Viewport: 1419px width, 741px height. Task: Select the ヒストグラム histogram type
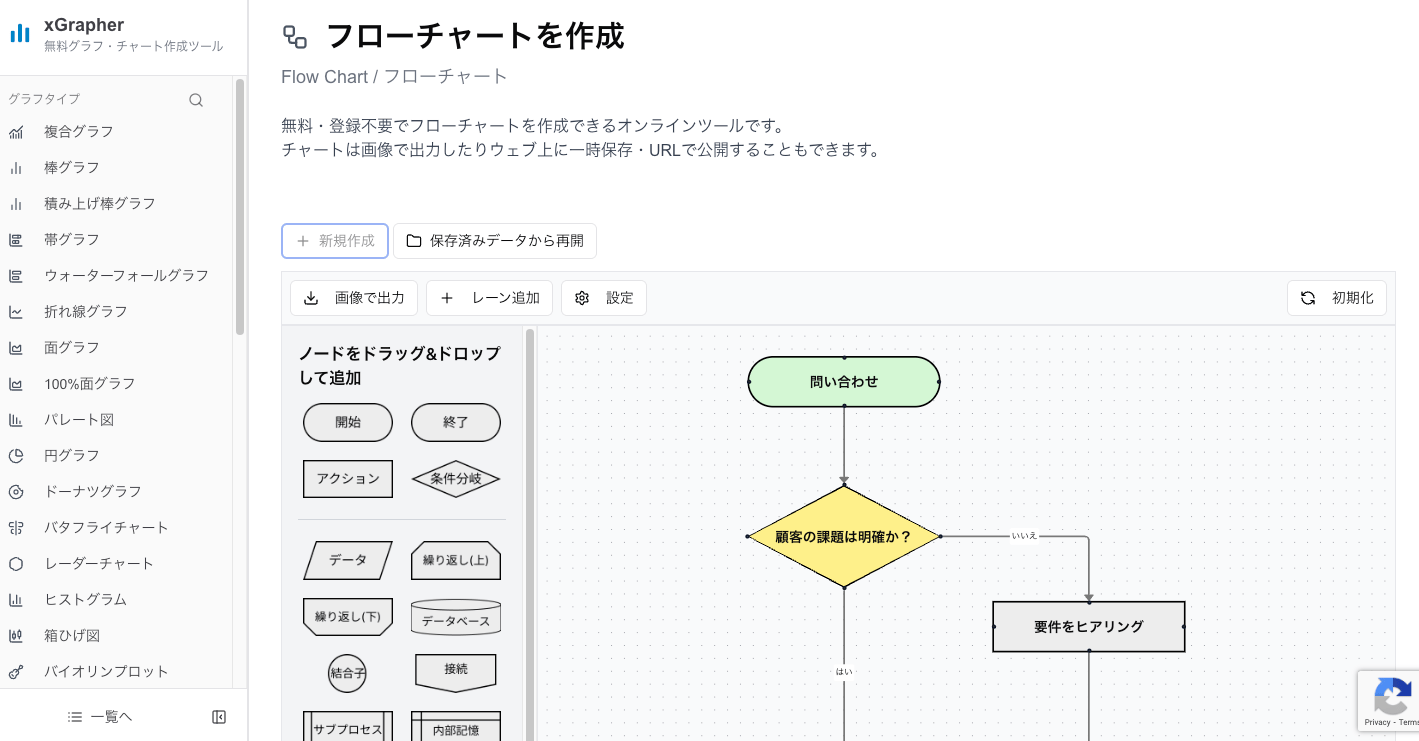click(x=85, y=599)
